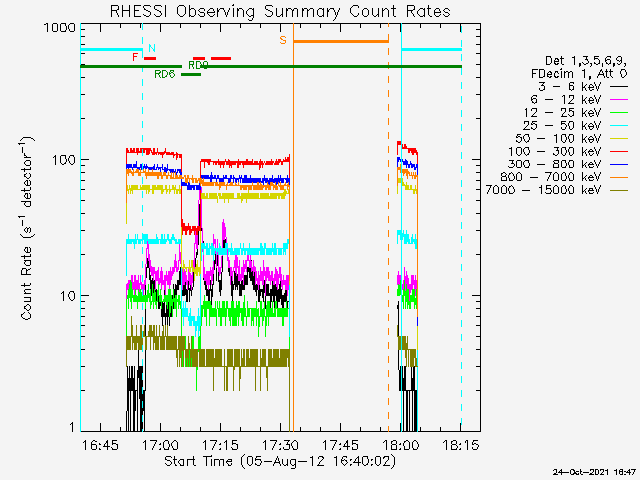Click the x-axis tick label '18:15'
This screenshot has width=640, height=480.
tap(461, 444)
